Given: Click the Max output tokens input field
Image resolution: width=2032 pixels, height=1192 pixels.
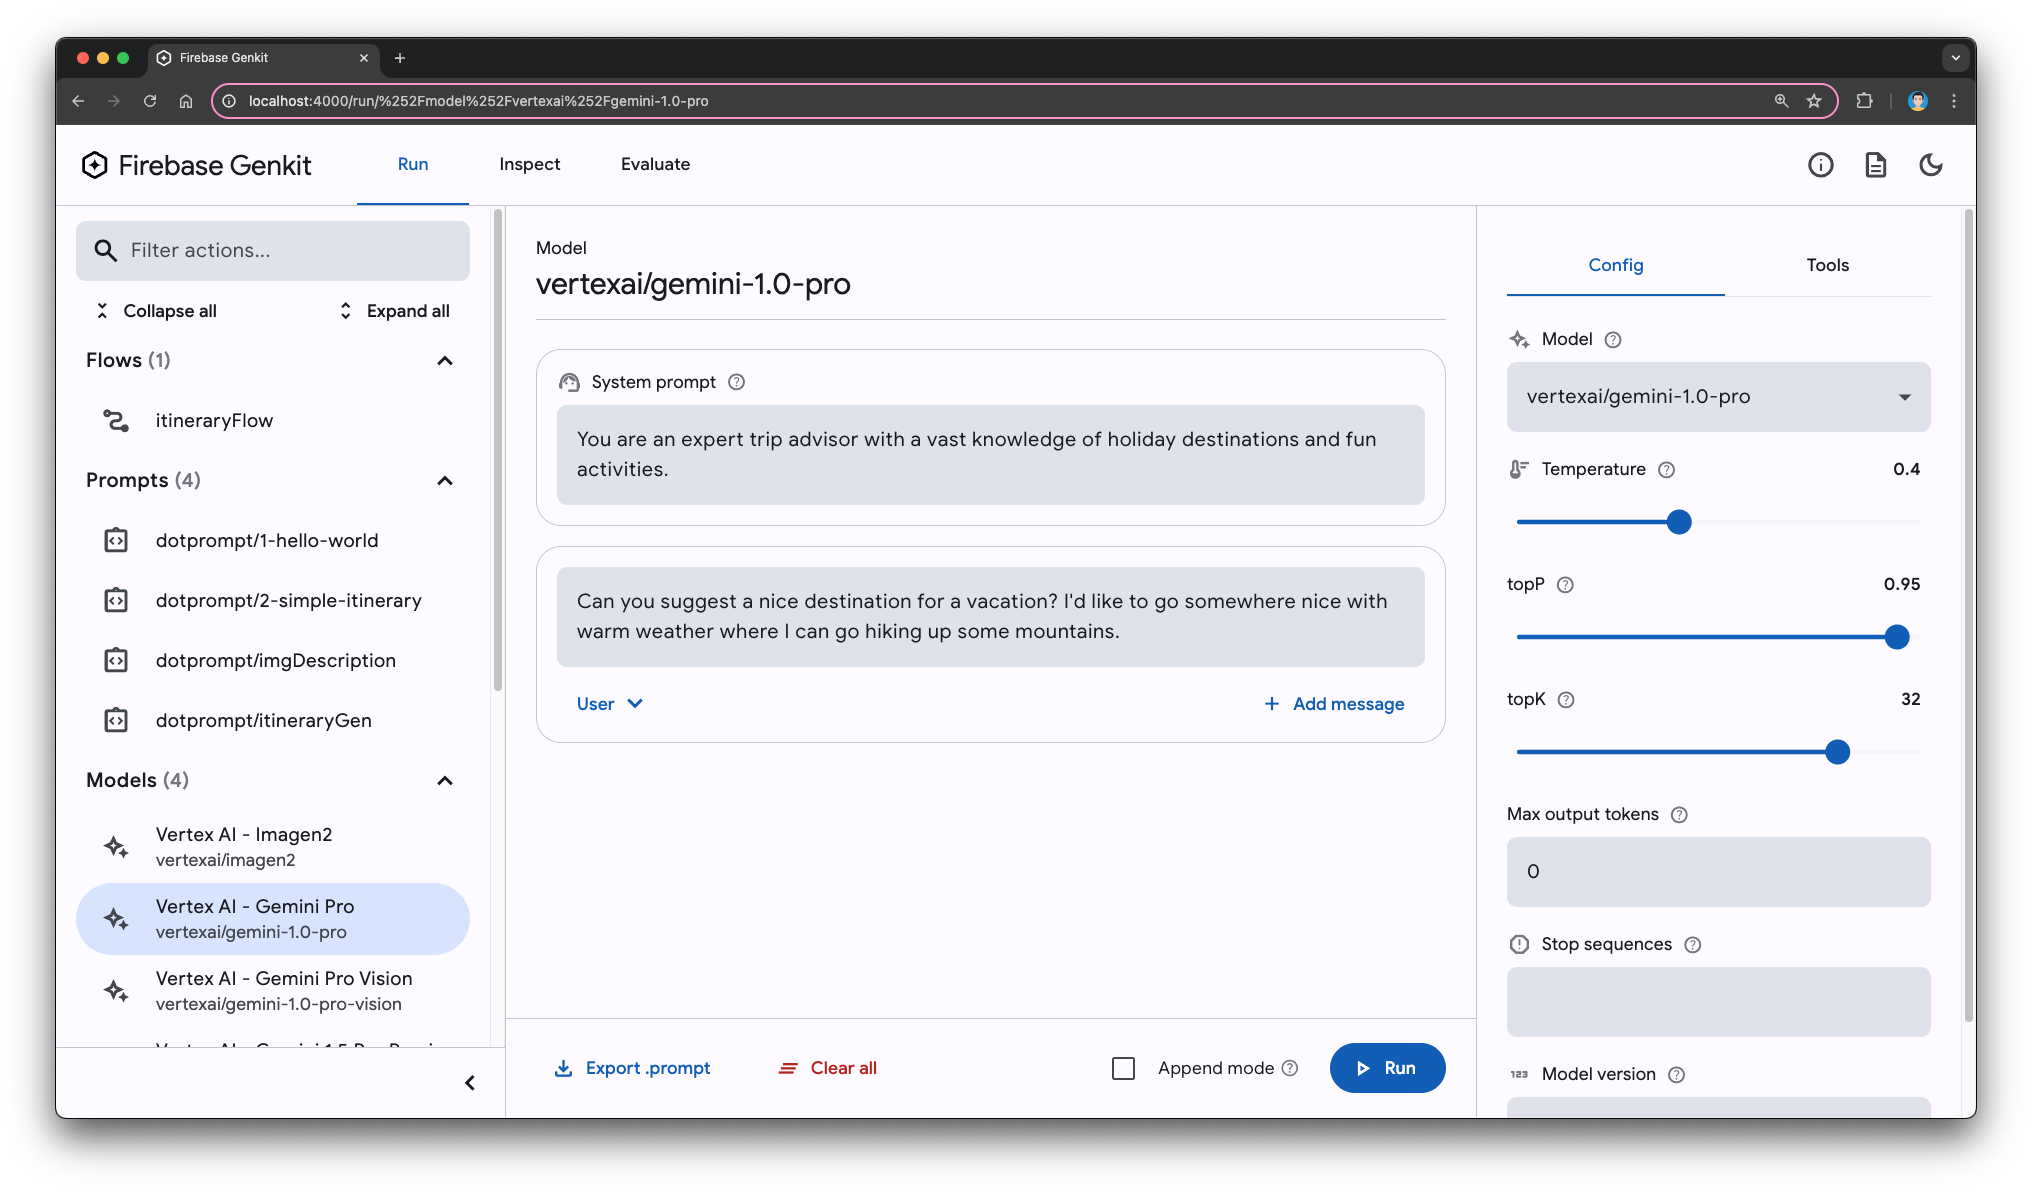Looking at the screenshot, I should pos(1718,871).
